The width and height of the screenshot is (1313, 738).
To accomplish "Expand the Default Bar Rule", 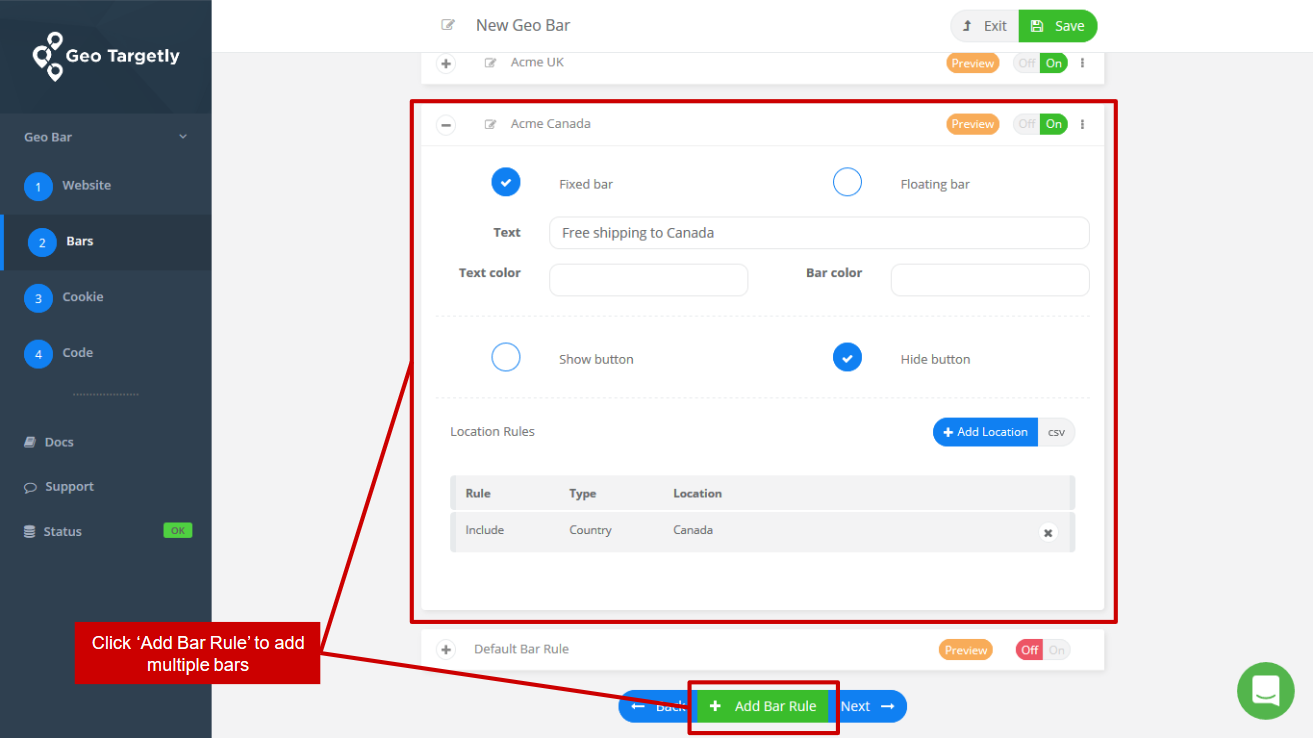I will (x=445, y=648).
